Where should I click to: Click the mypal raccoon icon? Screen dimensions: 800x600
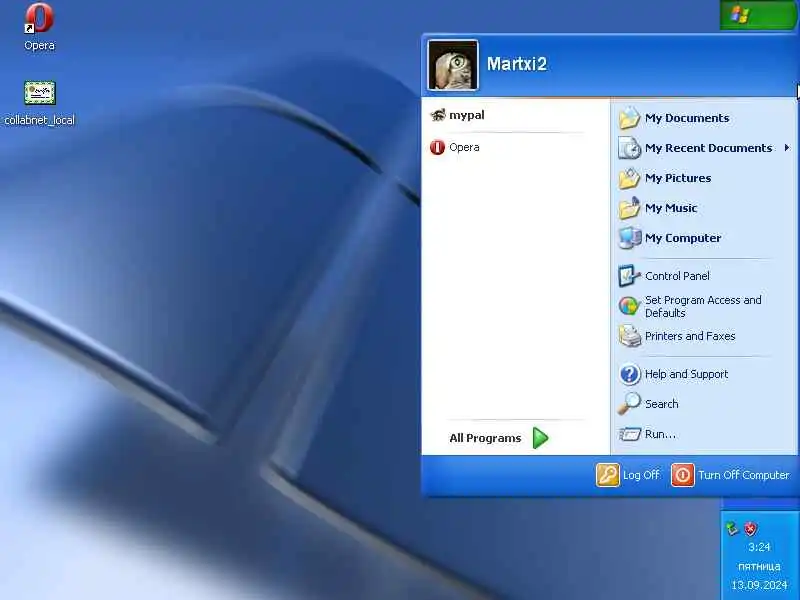click(438, 115)
